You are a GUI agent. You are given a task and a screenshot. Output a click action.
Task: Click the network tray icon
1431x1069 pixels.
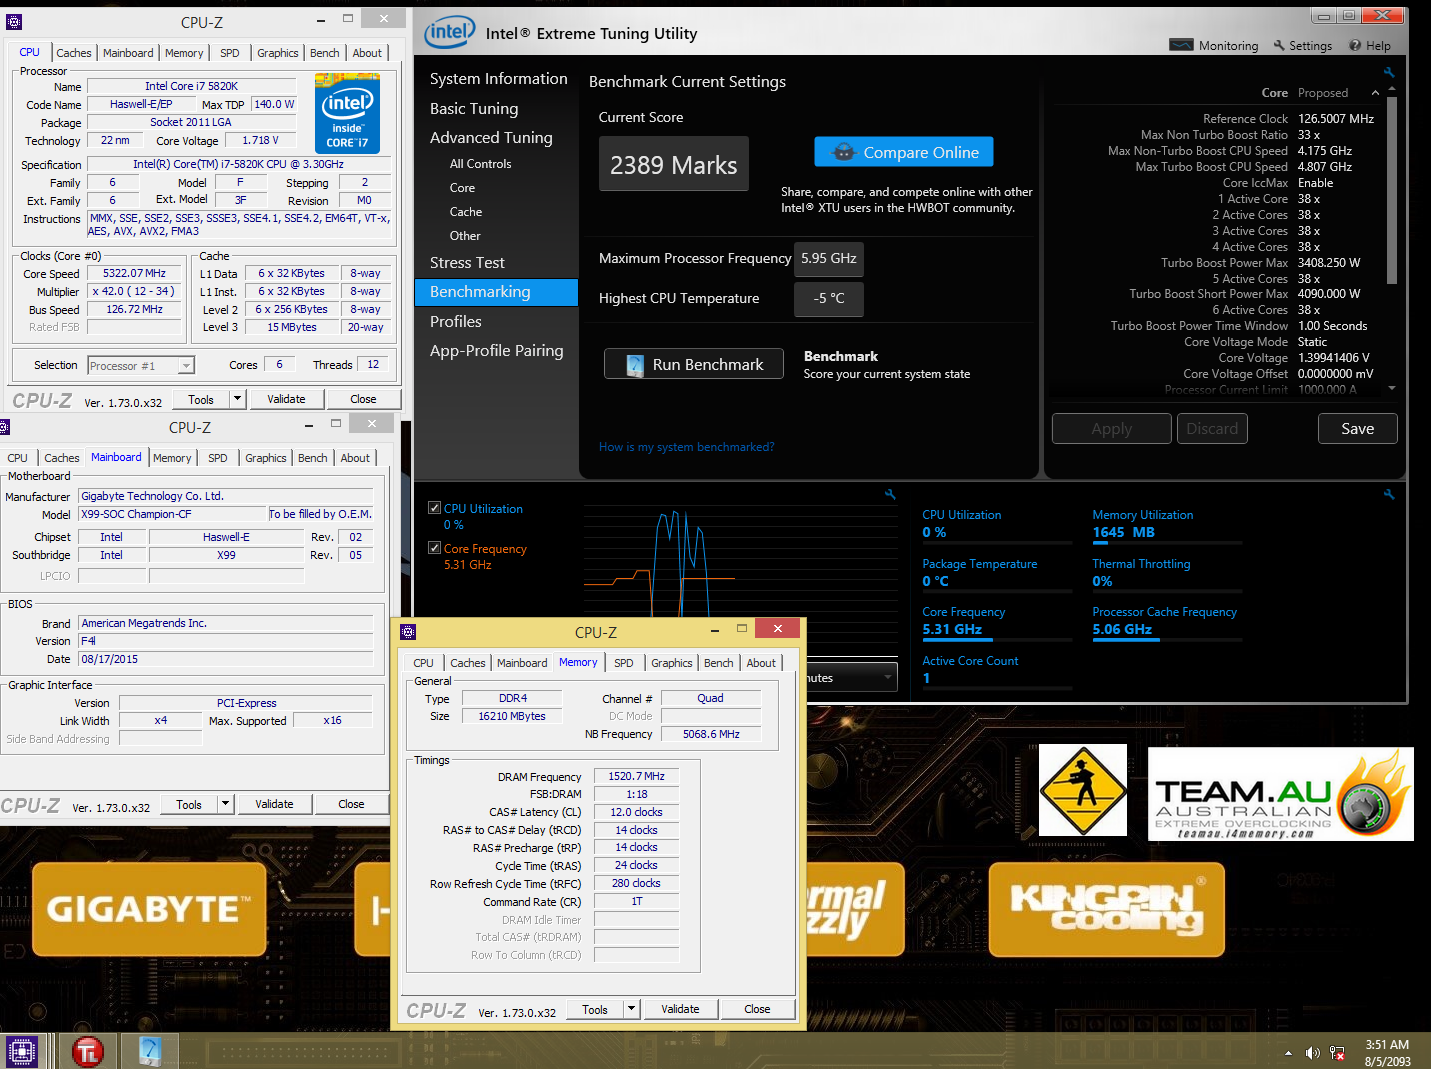[x=1337, y=1053]
